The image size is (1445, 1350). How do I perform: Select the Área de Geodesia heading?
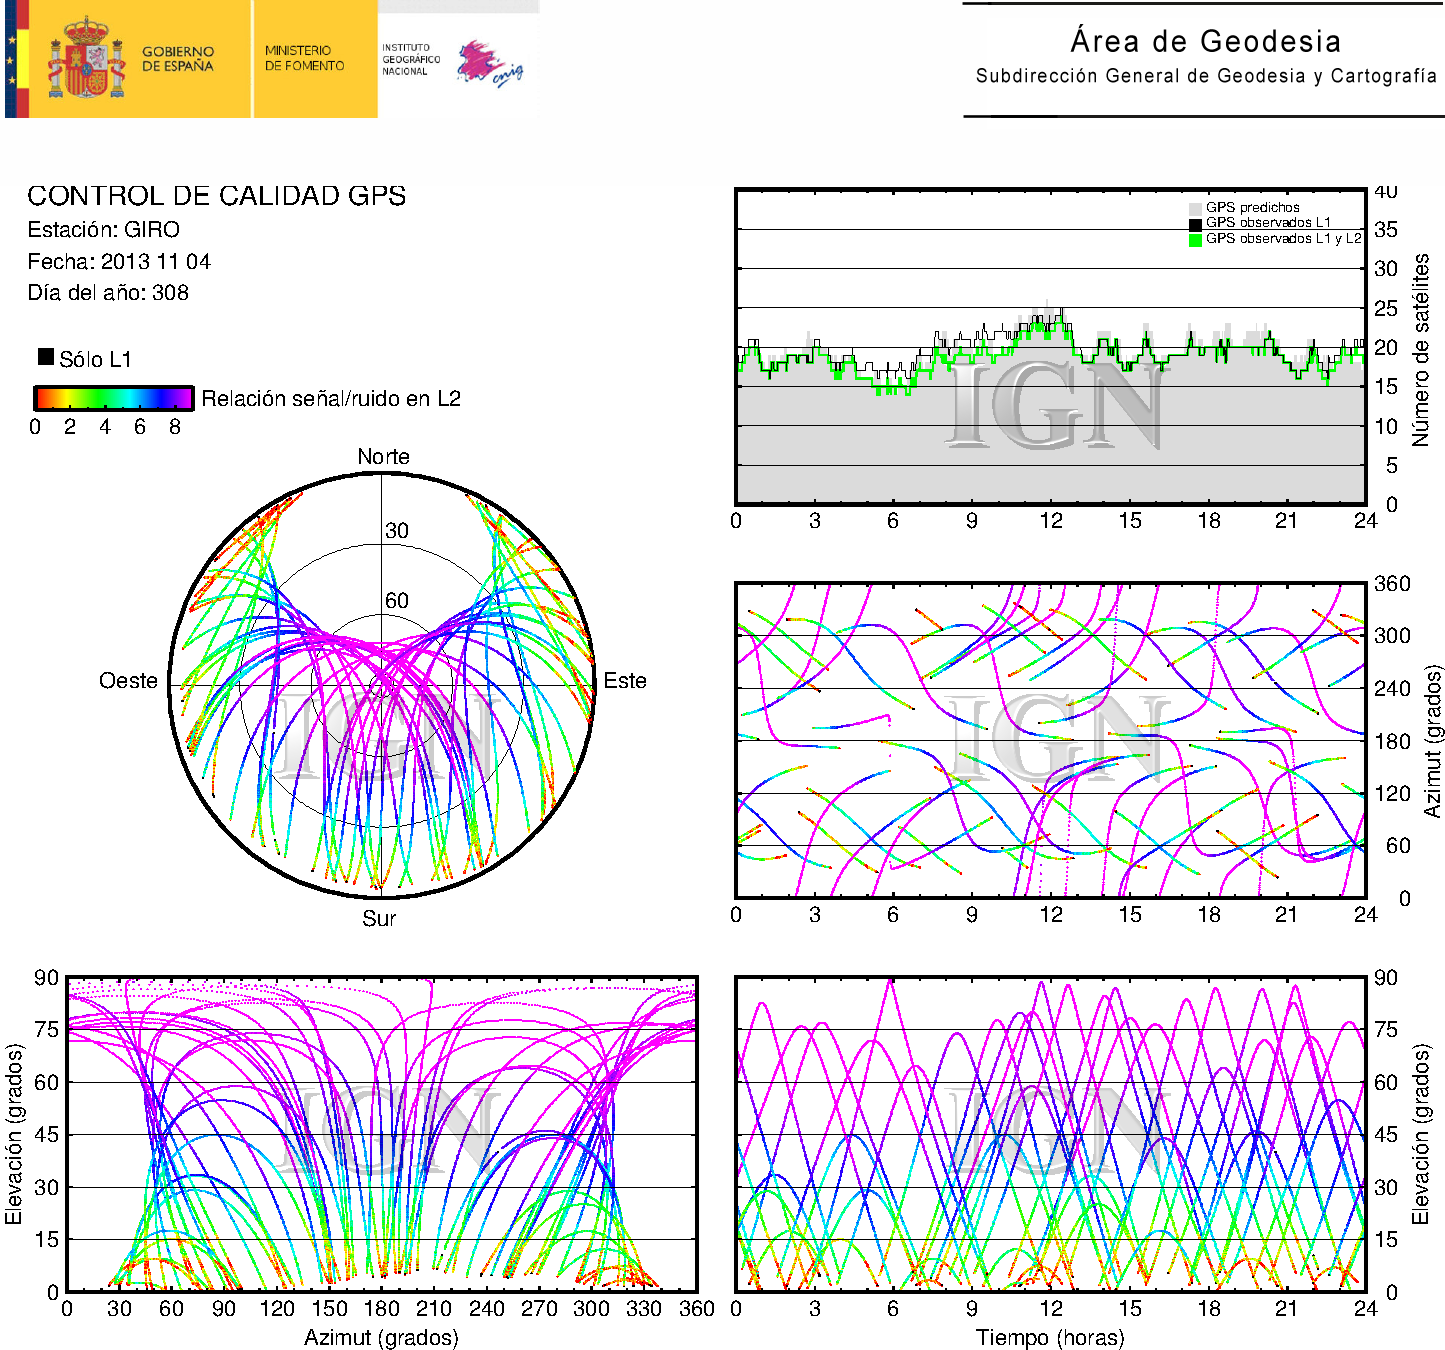1205,41
